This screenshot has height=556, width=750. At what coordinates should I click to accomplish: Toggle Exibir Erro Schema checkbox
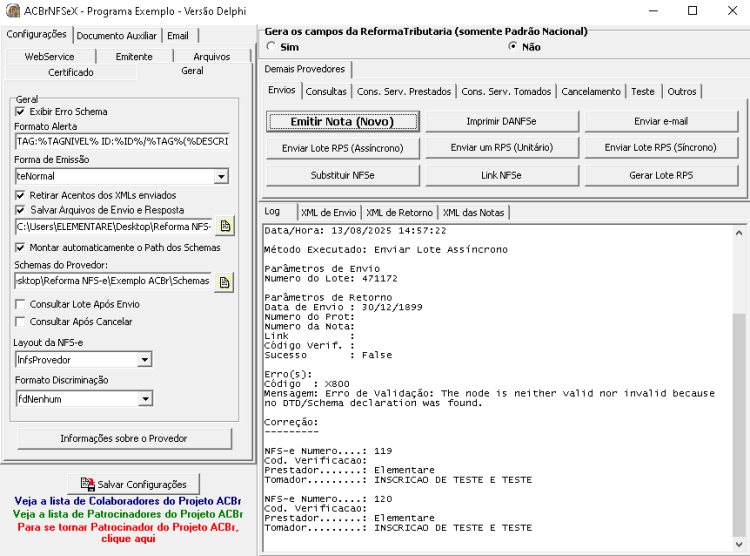tap(20, 112)
